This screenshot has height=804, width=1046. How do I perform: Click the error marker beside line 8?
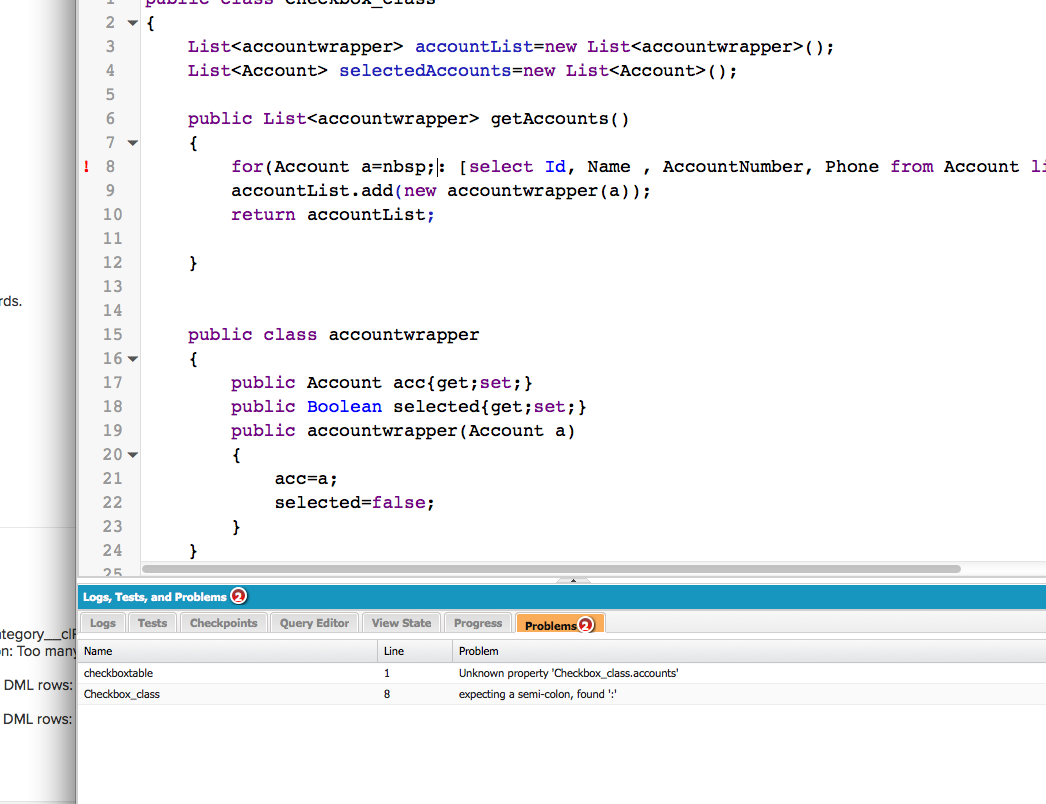tap(86, 167)
